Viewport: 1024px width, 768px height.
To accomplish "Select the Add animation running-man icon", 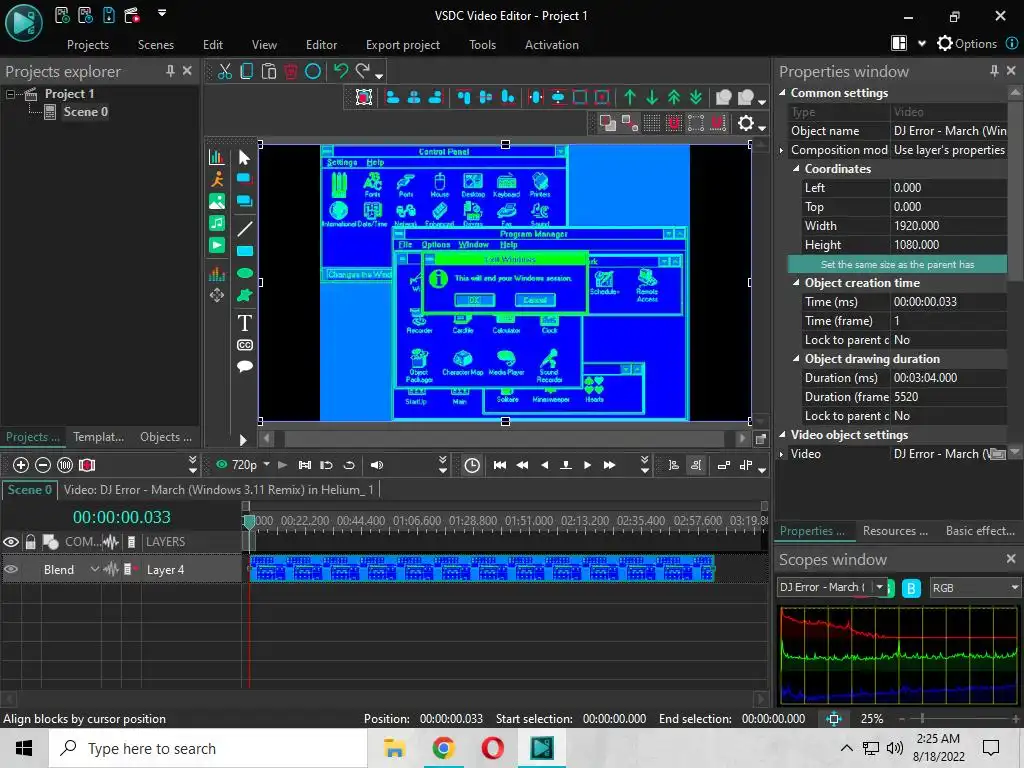I will coord(217,179).
